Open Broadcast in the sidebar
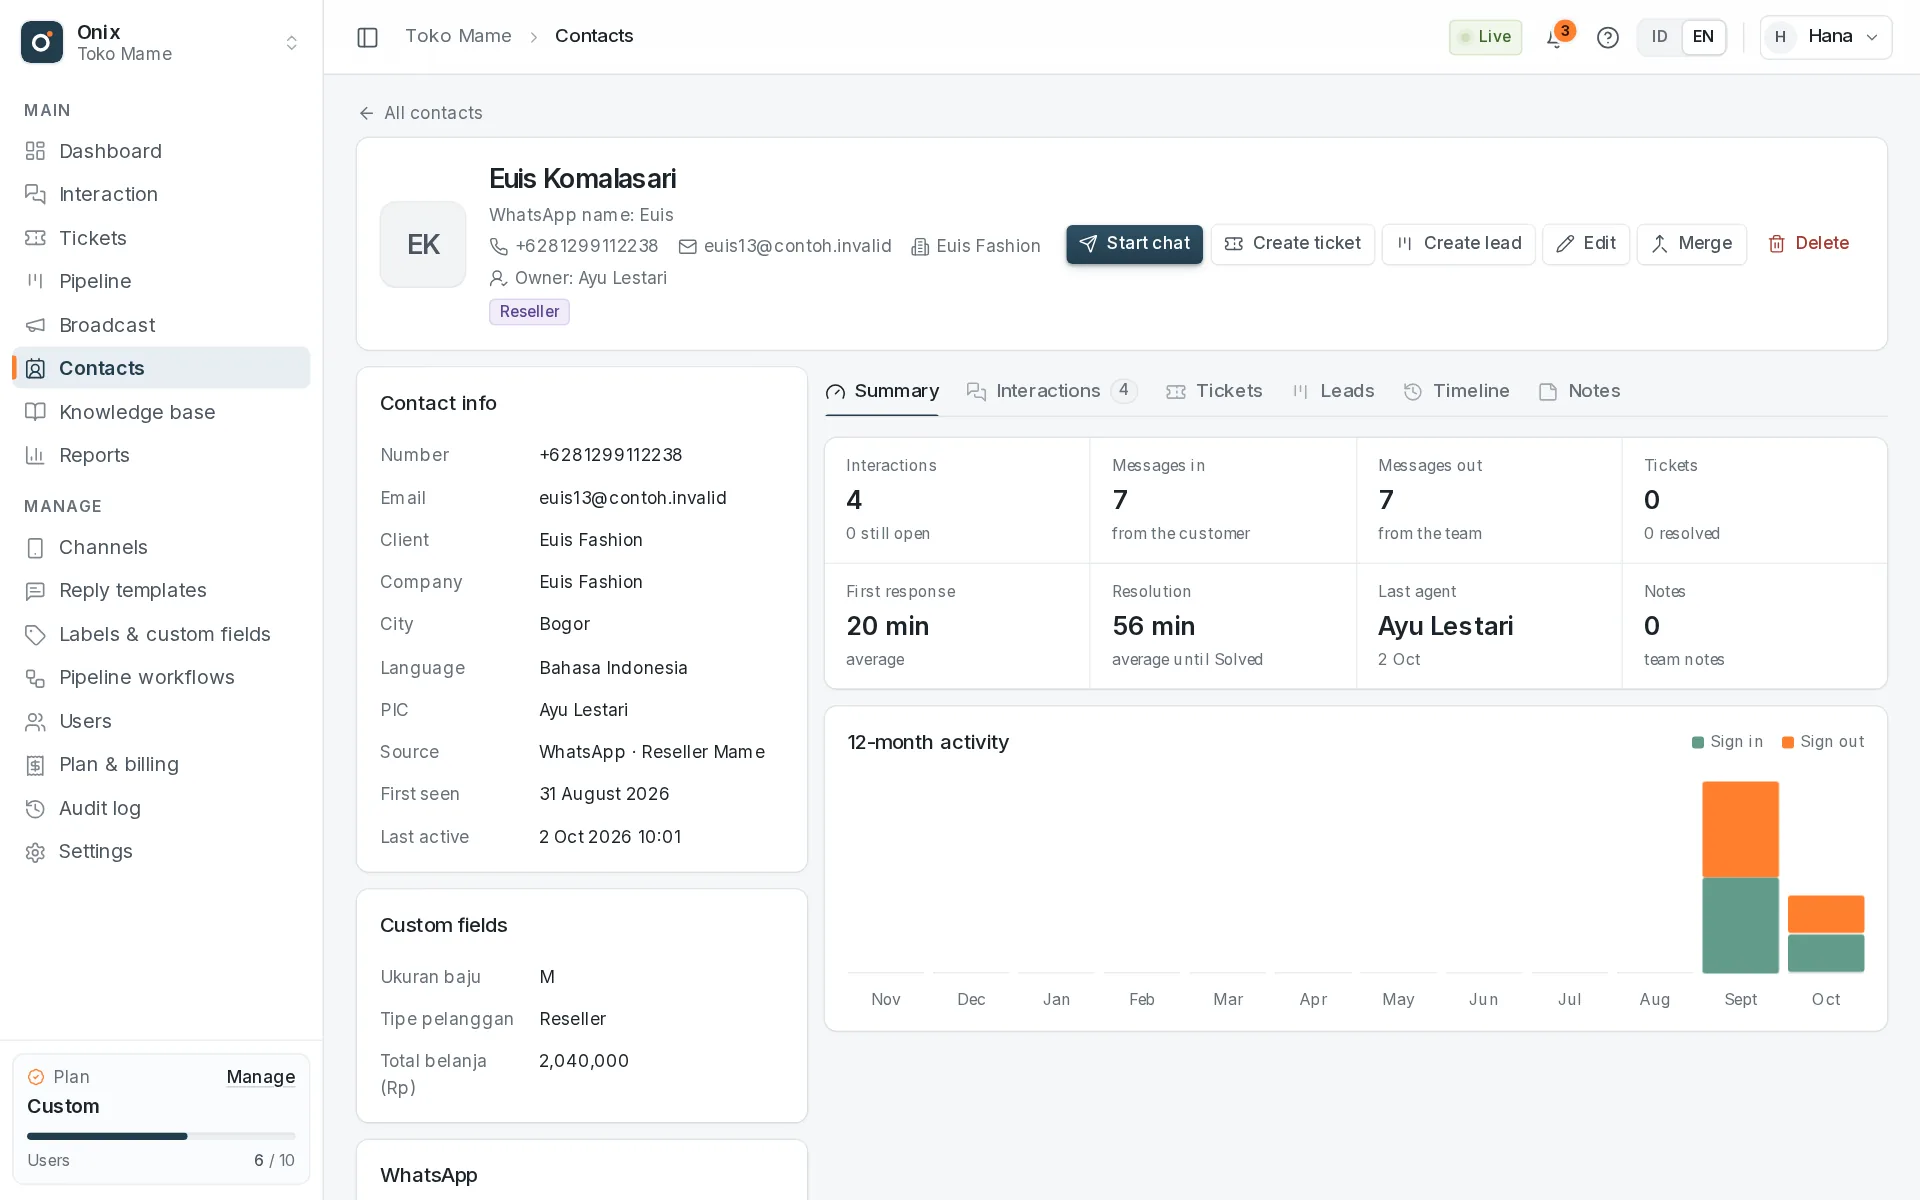The image size is (1920, 1200). pos(161,325)
